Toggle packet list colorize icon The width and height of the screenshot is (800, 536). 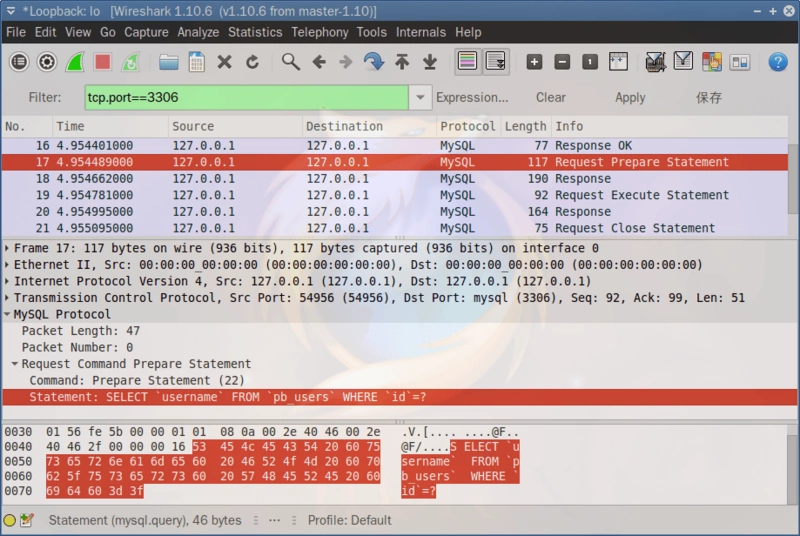point(468,62)
